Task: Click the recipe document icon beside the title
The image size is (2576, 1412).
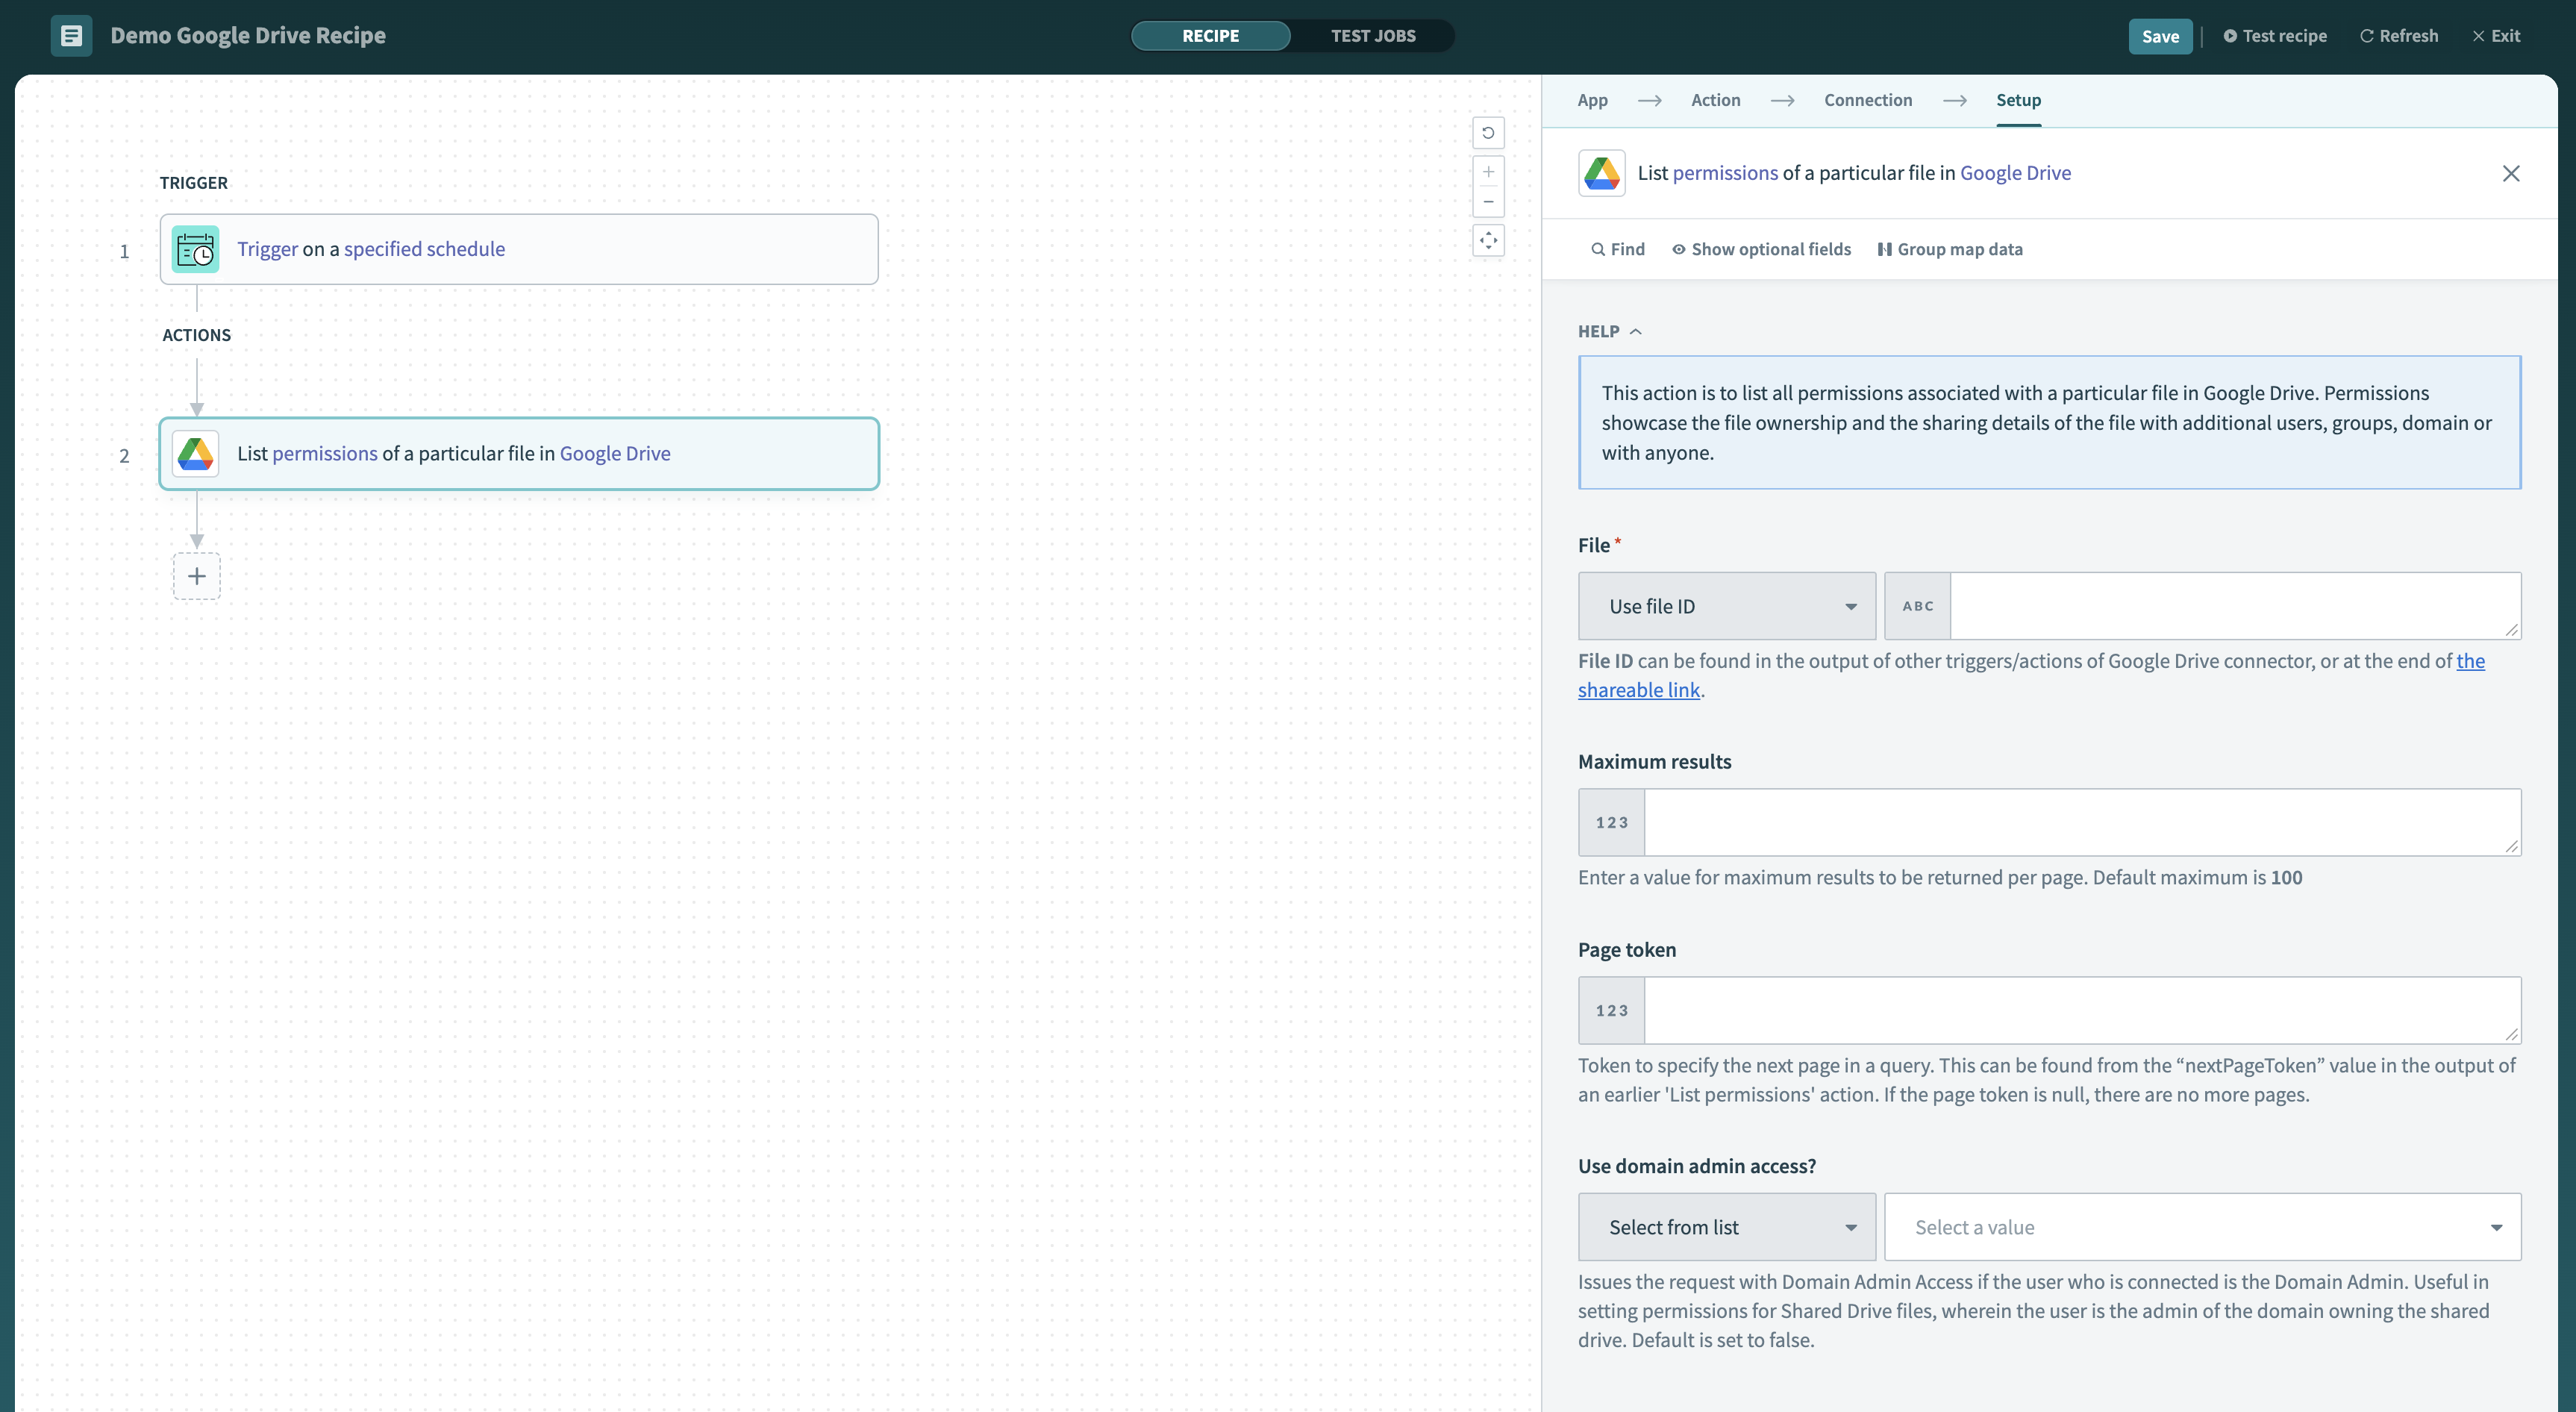Action: (x=71, y=36)
